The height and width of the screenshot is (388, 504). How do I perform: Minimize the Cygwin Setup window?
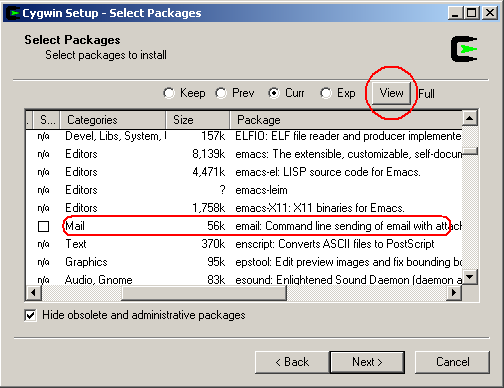coord(455,13)
